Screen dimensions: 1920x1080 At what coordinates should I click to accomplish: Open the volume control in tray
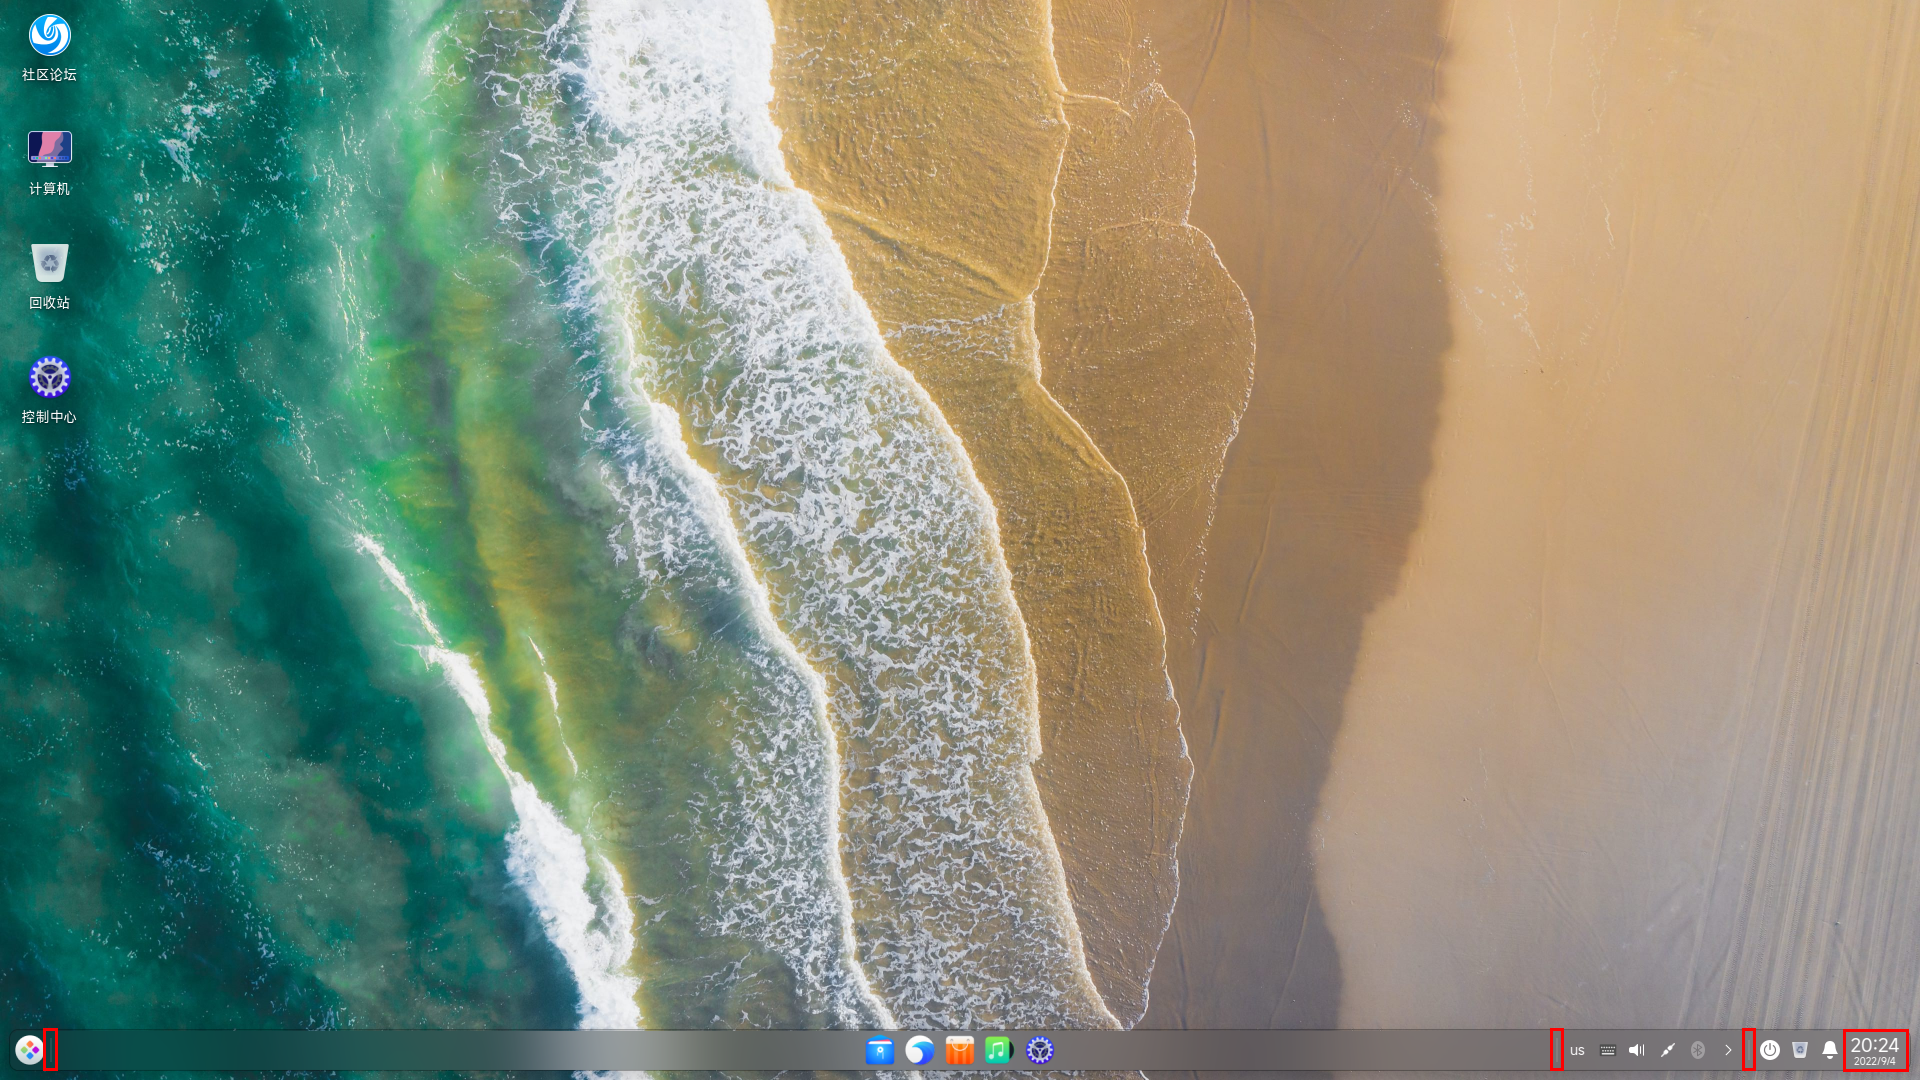(x=1637, y=1050)
